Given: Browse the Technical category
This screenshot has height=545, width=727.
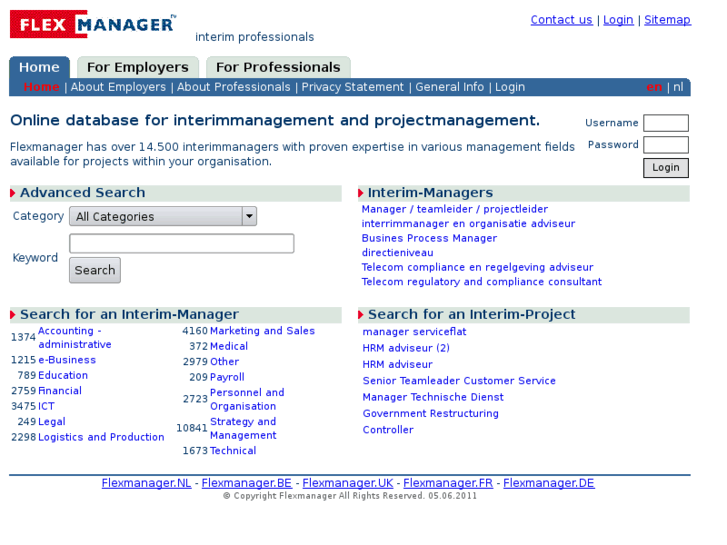Looking at the screenshot, I should [233, 450].
